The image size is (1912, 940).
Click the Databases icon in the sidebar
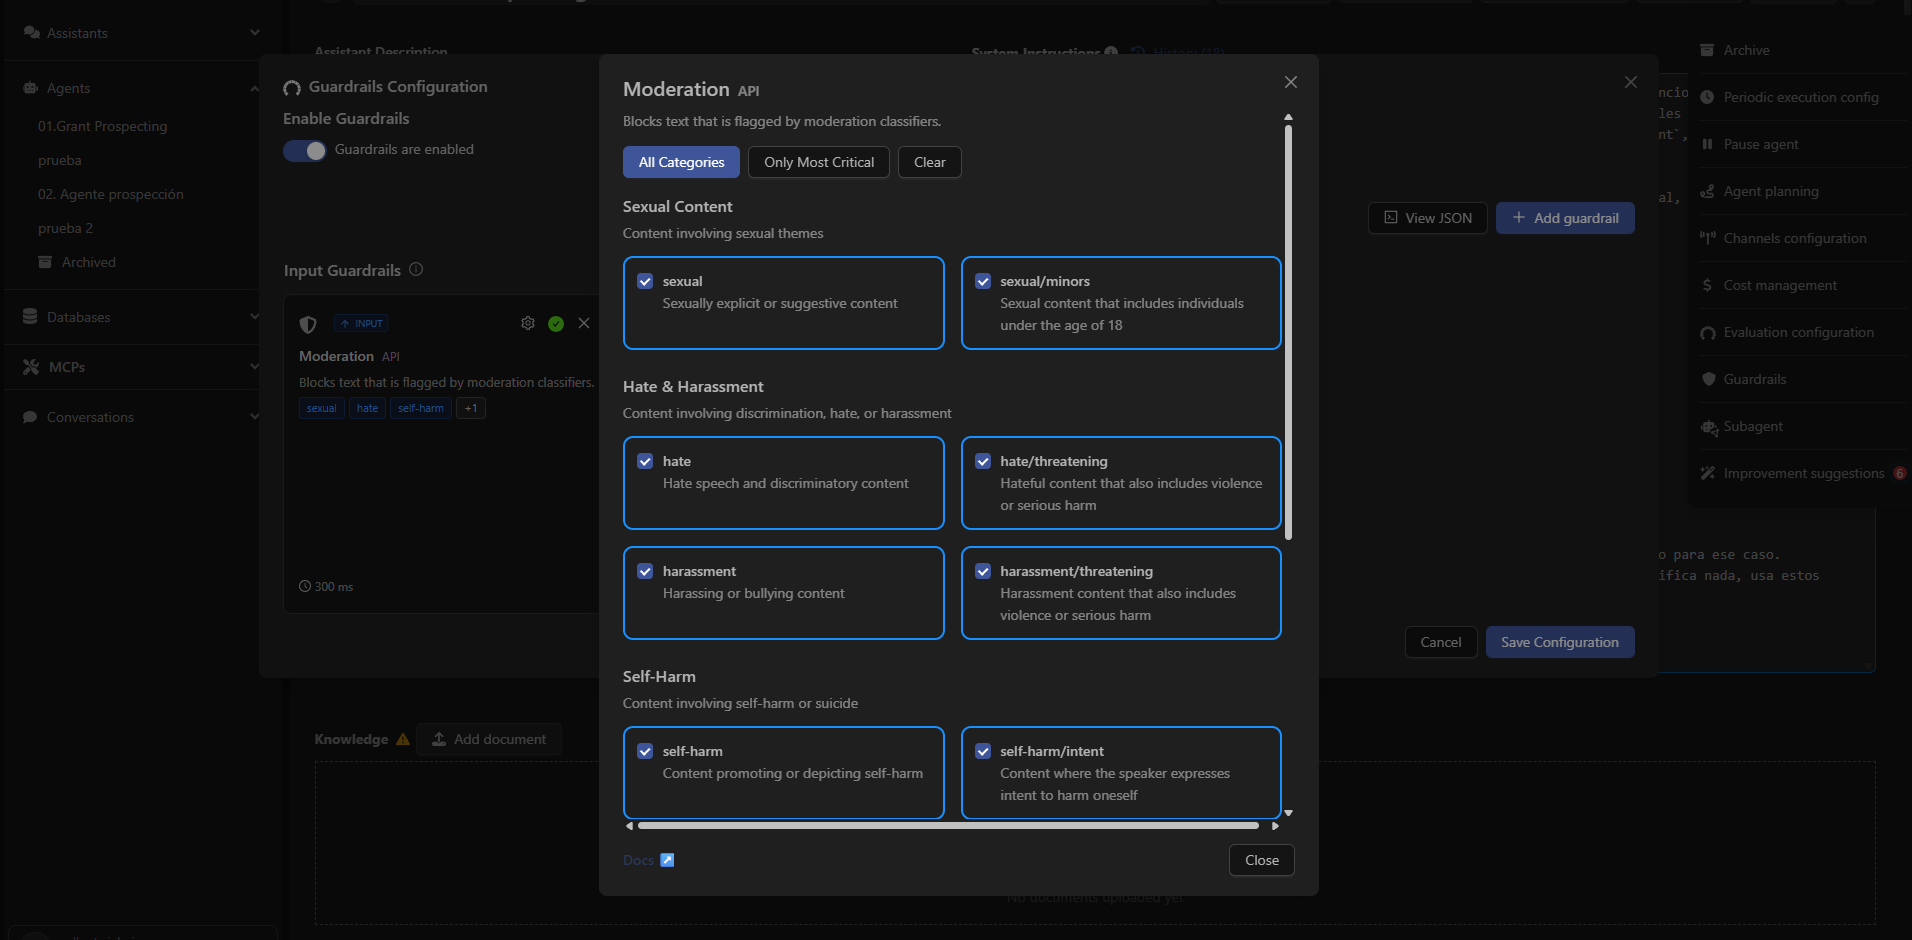coord(30,317)
